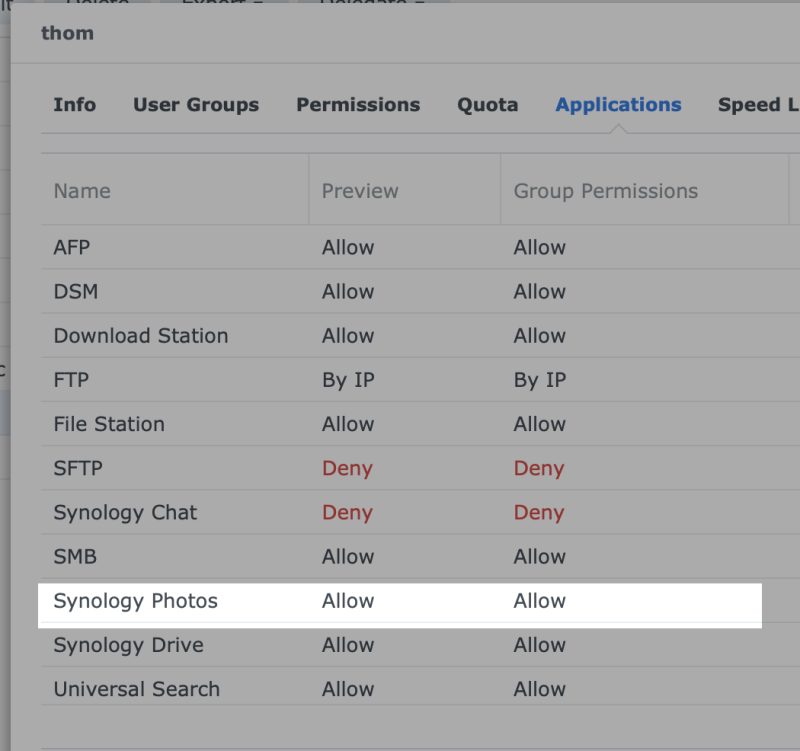Select the Download Station row

click(x=420, y=336)
